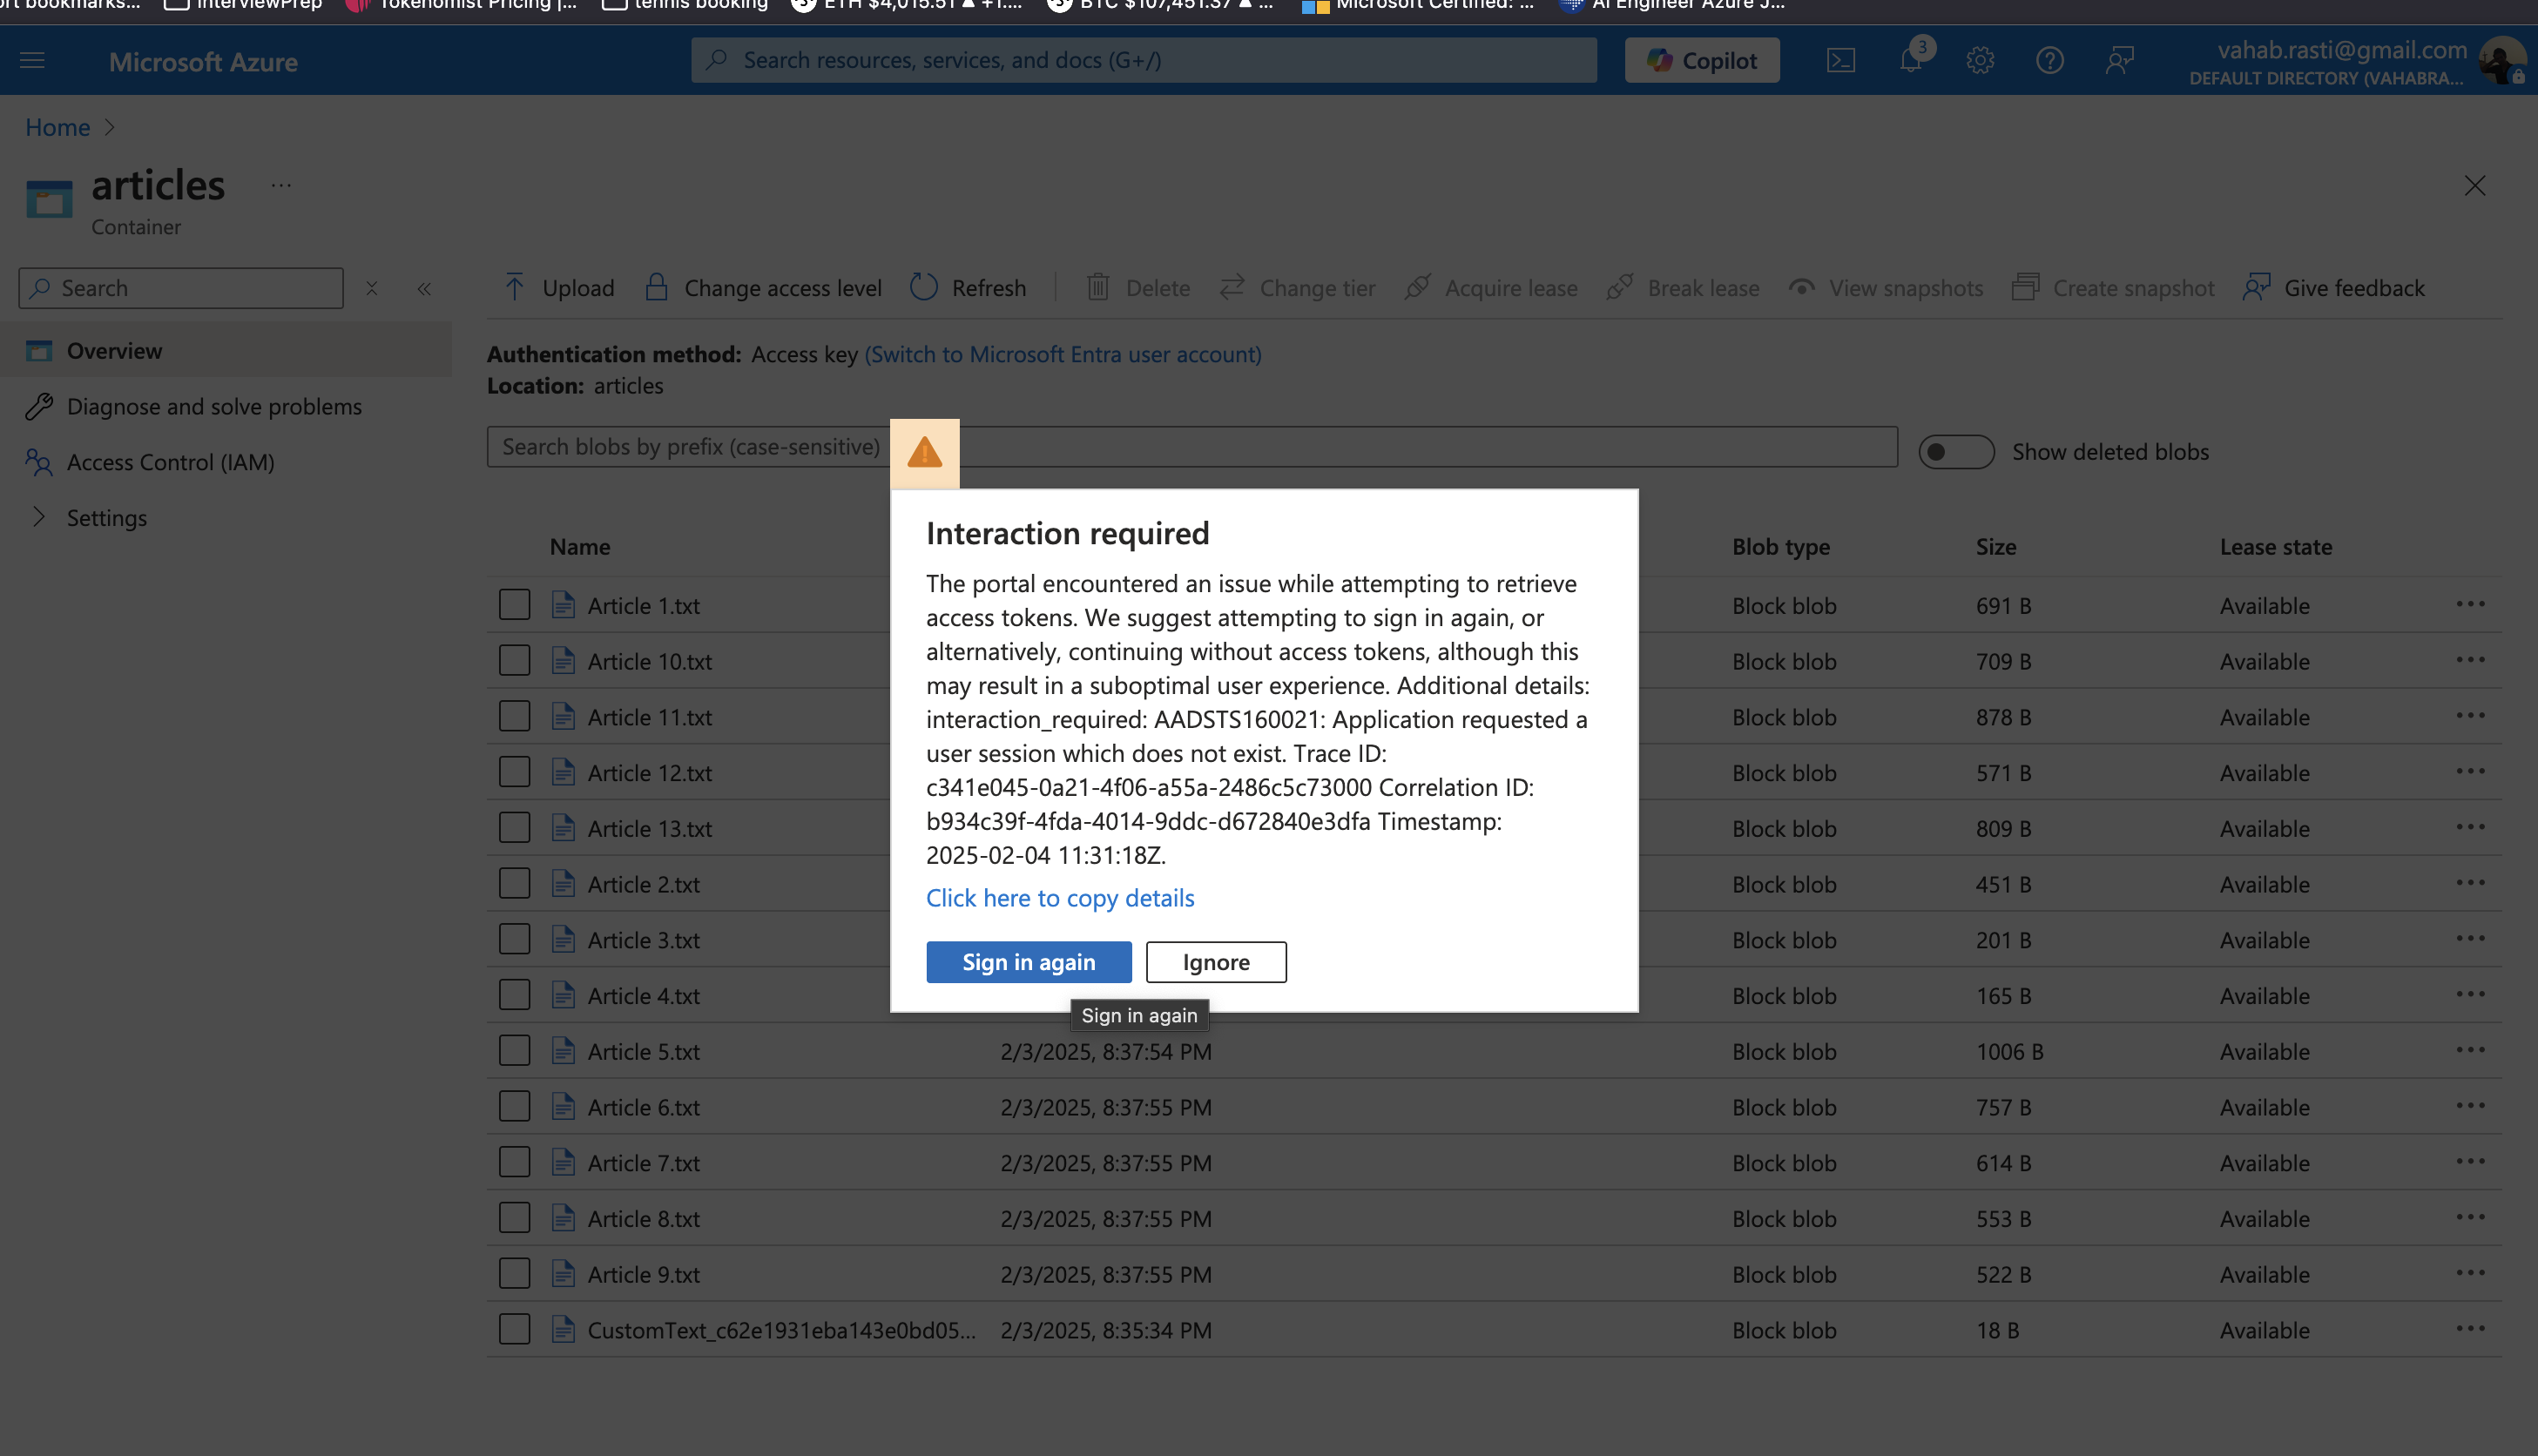Open the more options menu for the CustomText blob
Image resolution: width=2538 pixels, height=1456 pixels.
[2470, 1329]
